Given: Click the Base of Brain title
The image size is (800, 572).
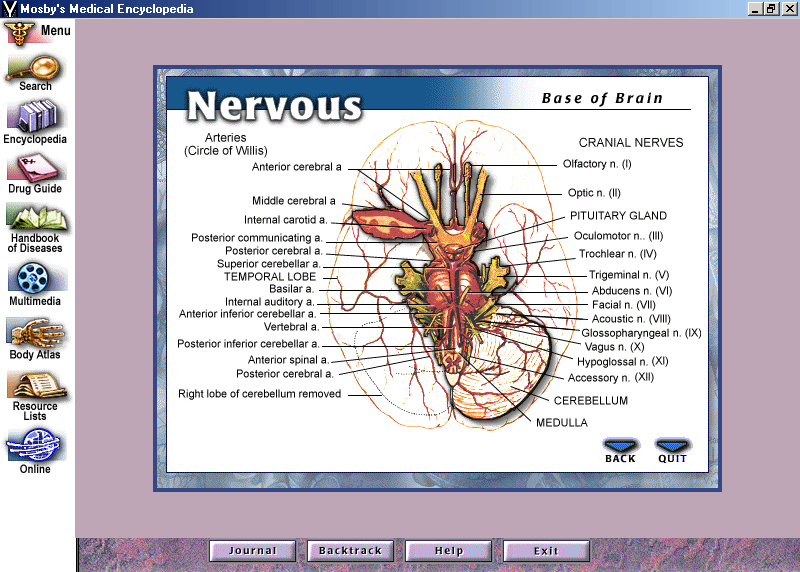Looking at the screenshot, I should click(602, 98).
